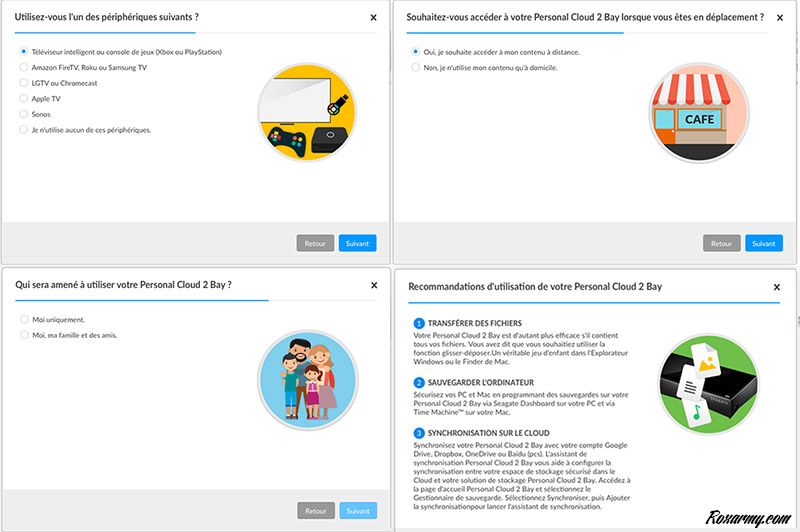Choose Moi, ma famille et des amis

coord(24,335)
